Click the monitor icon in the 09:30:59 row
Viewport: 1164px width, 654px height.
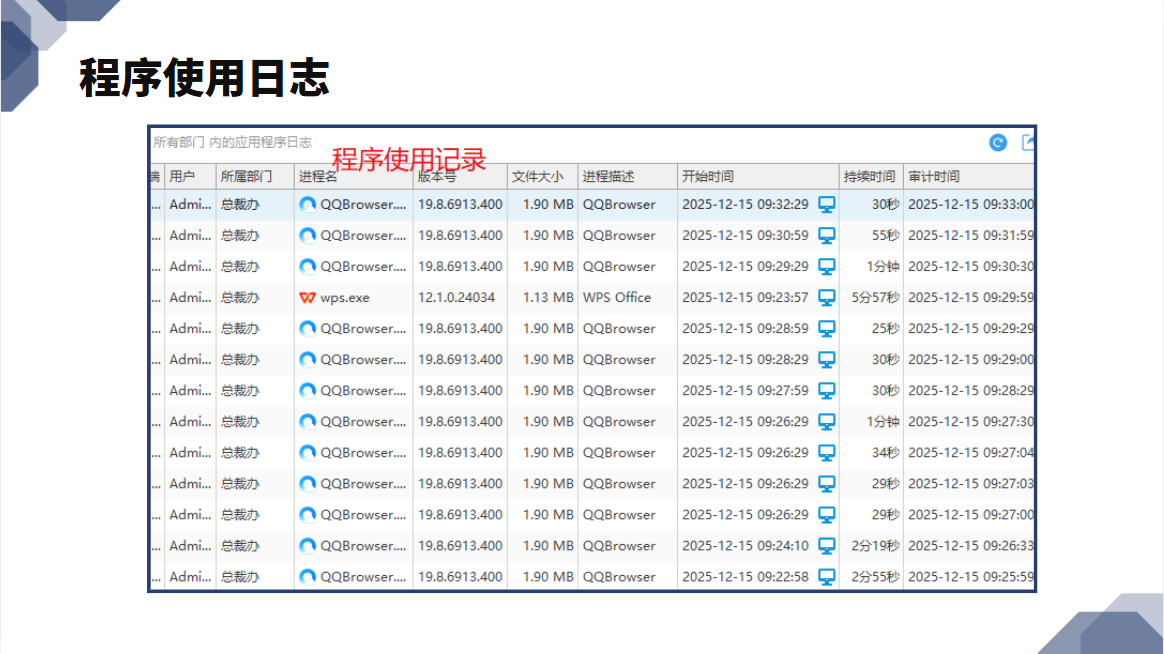point(826,236)
